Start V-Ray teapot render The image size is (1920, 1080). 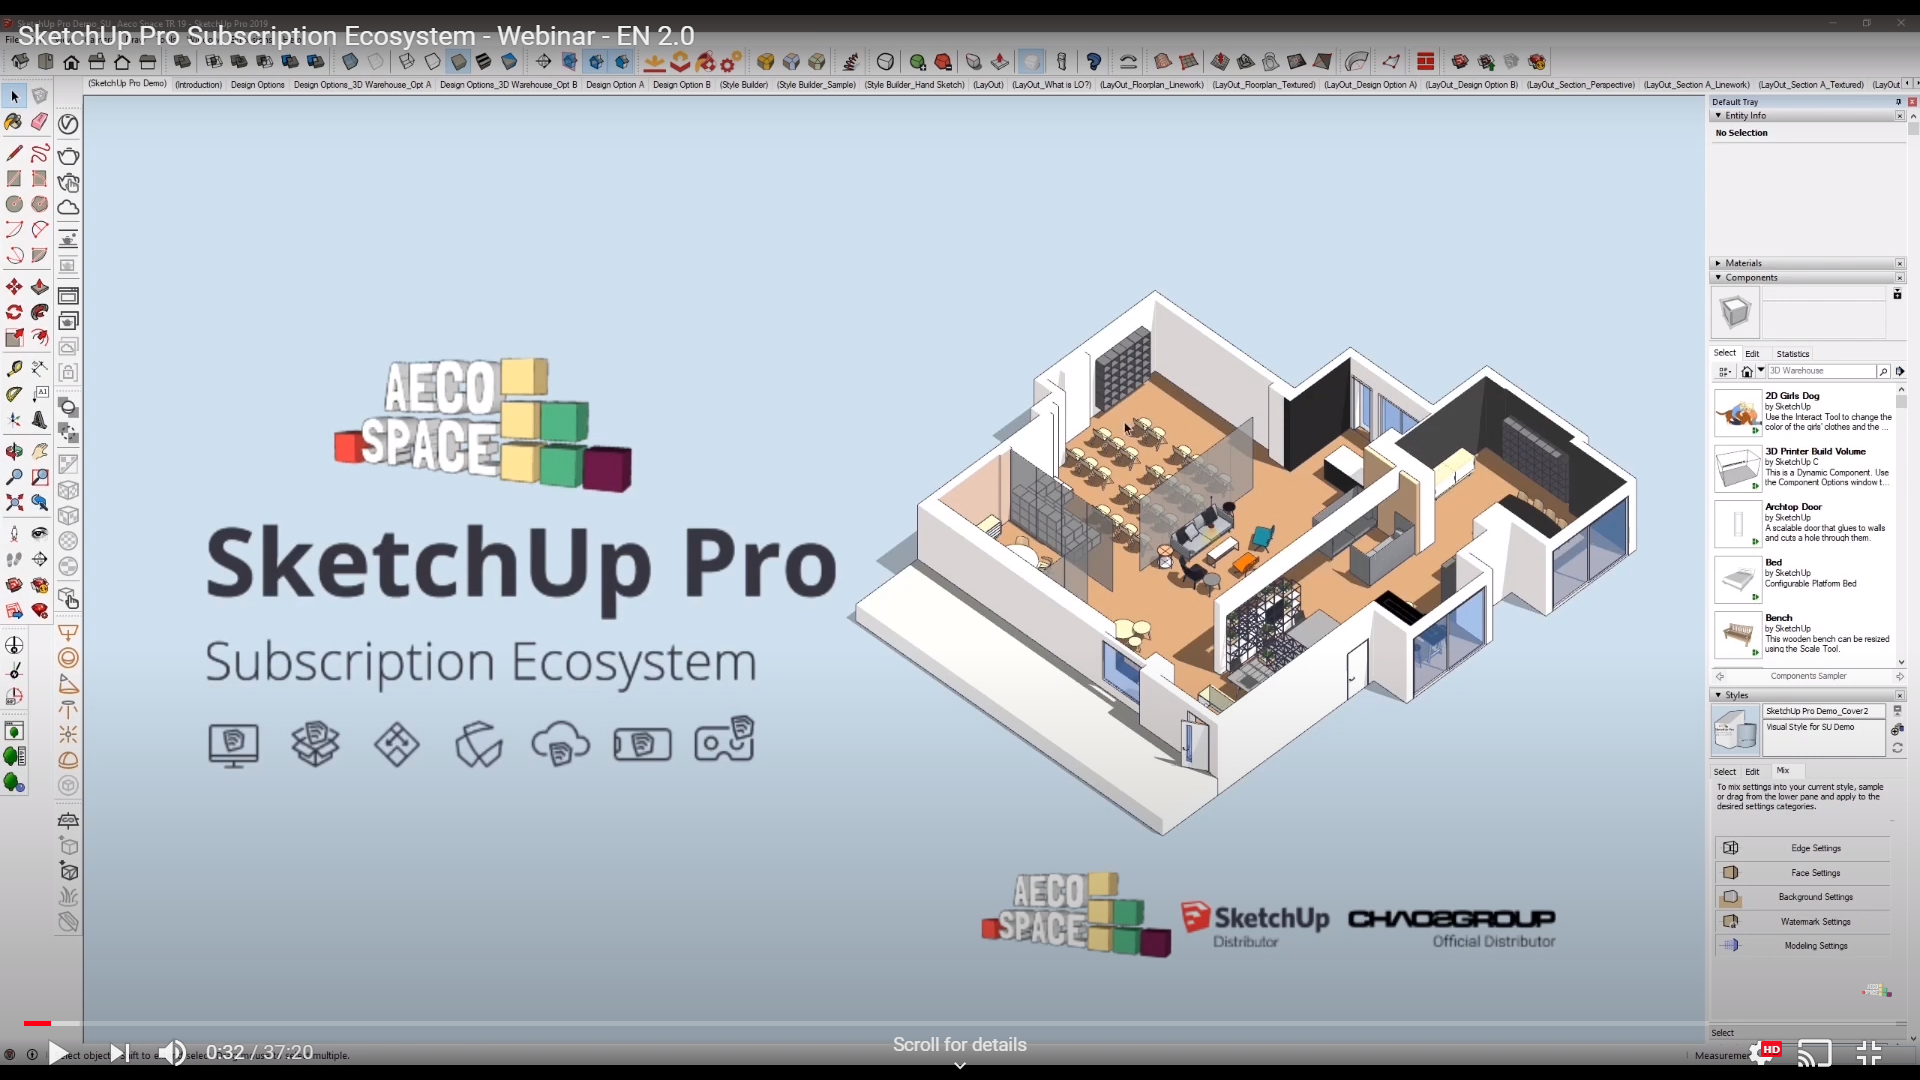[68, 156]
